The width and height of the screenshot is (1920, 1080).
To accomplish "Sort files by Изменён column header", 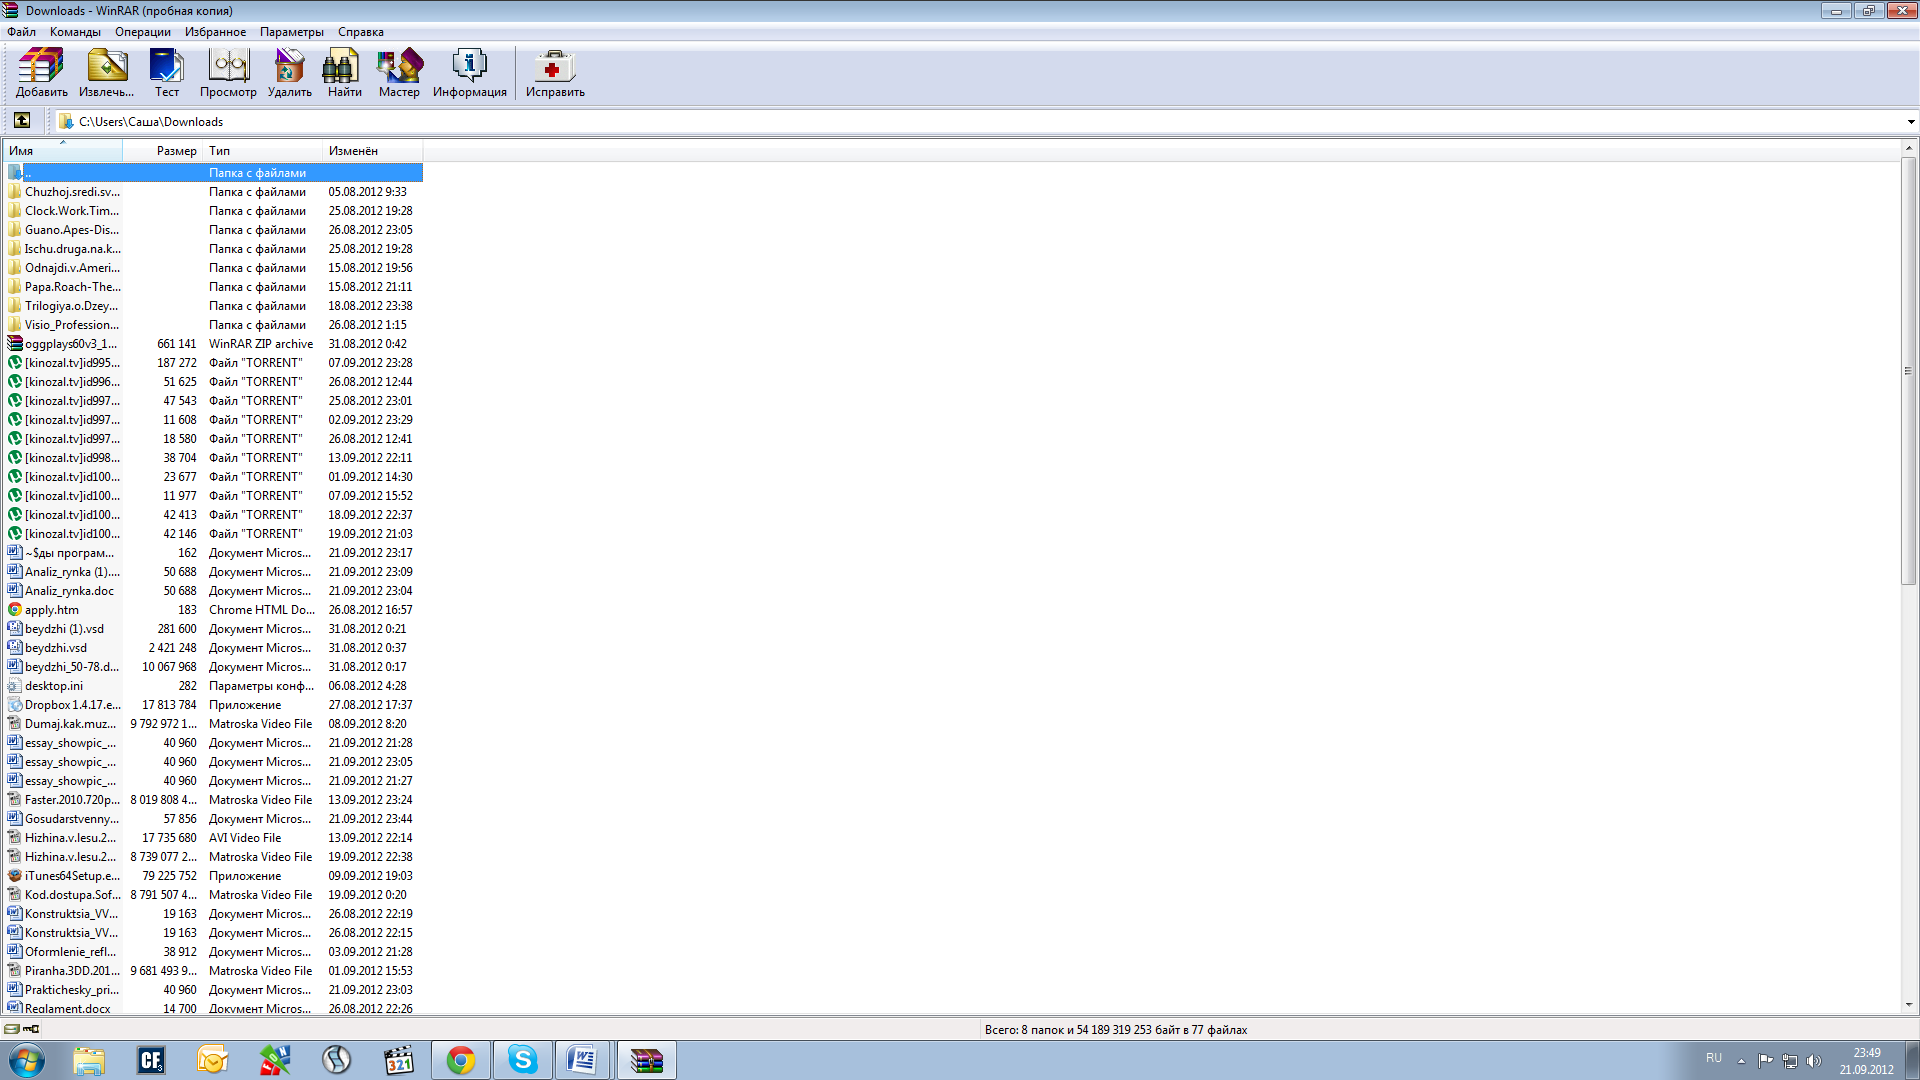I will tap(373, 151).
